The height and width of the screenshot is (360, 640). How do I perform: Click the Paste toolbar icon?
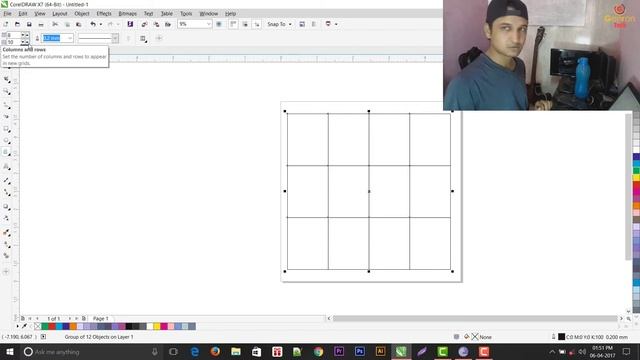tap(78, 24)
